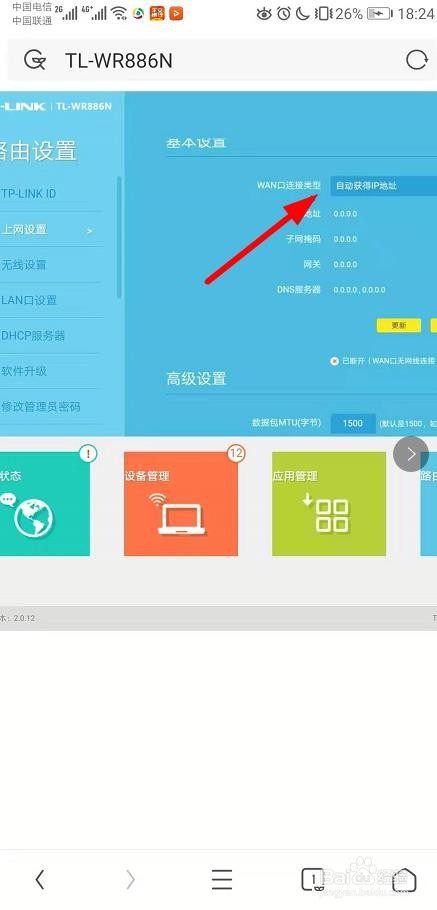The width and height of the screenshot is (437, 910).
Task: Tap the browser forward arrow
Action: 130,880
